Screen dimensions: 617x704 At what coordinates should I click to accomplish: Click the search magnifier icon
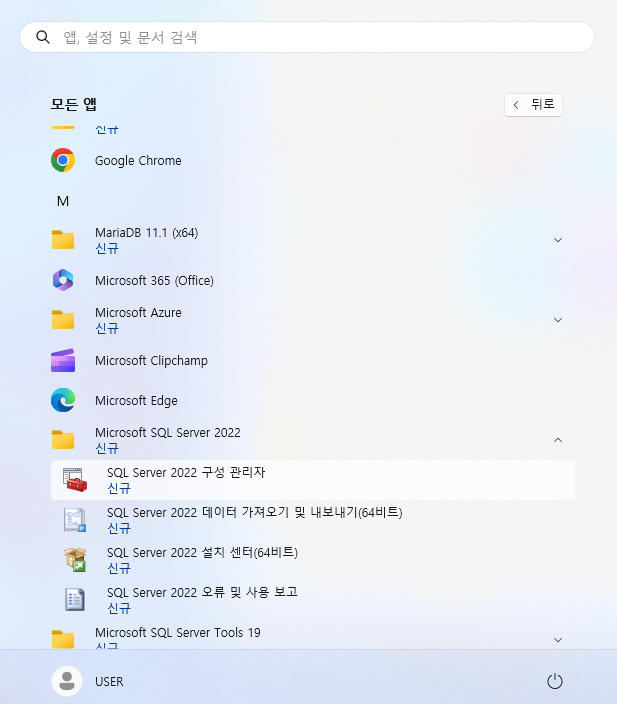point(43,37)
